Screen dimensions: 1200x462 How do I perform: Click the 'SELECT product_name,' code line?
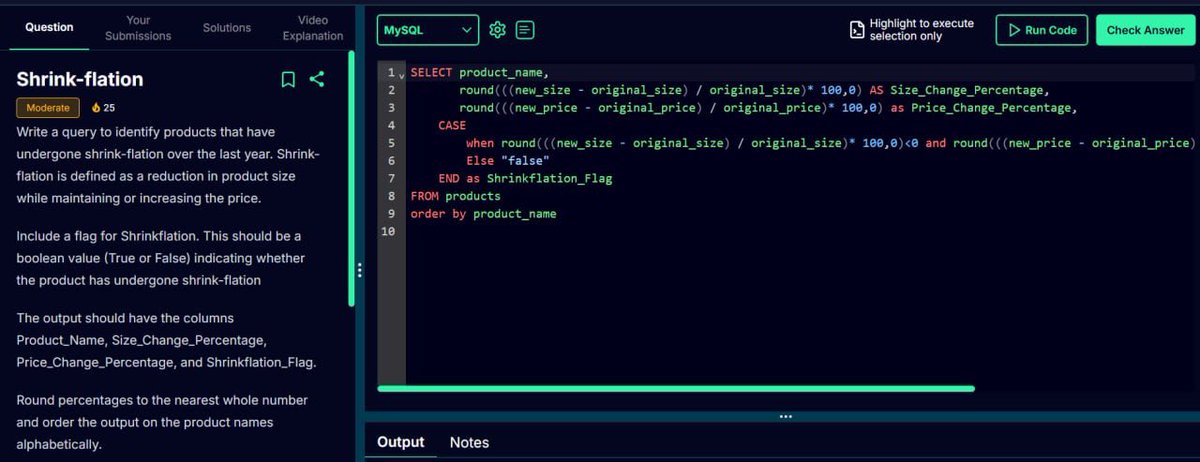480,73
